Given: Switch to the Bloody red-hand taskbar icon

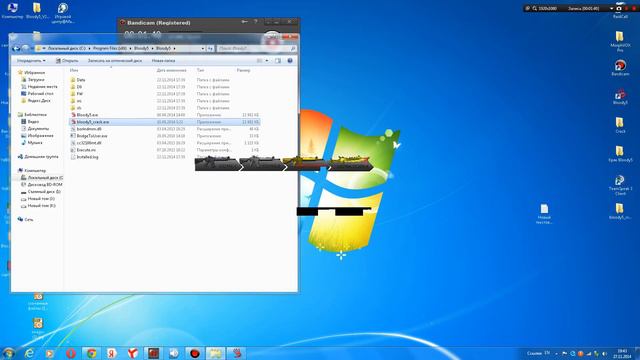Looking at the screenshot, I should (x=236, y=353).
